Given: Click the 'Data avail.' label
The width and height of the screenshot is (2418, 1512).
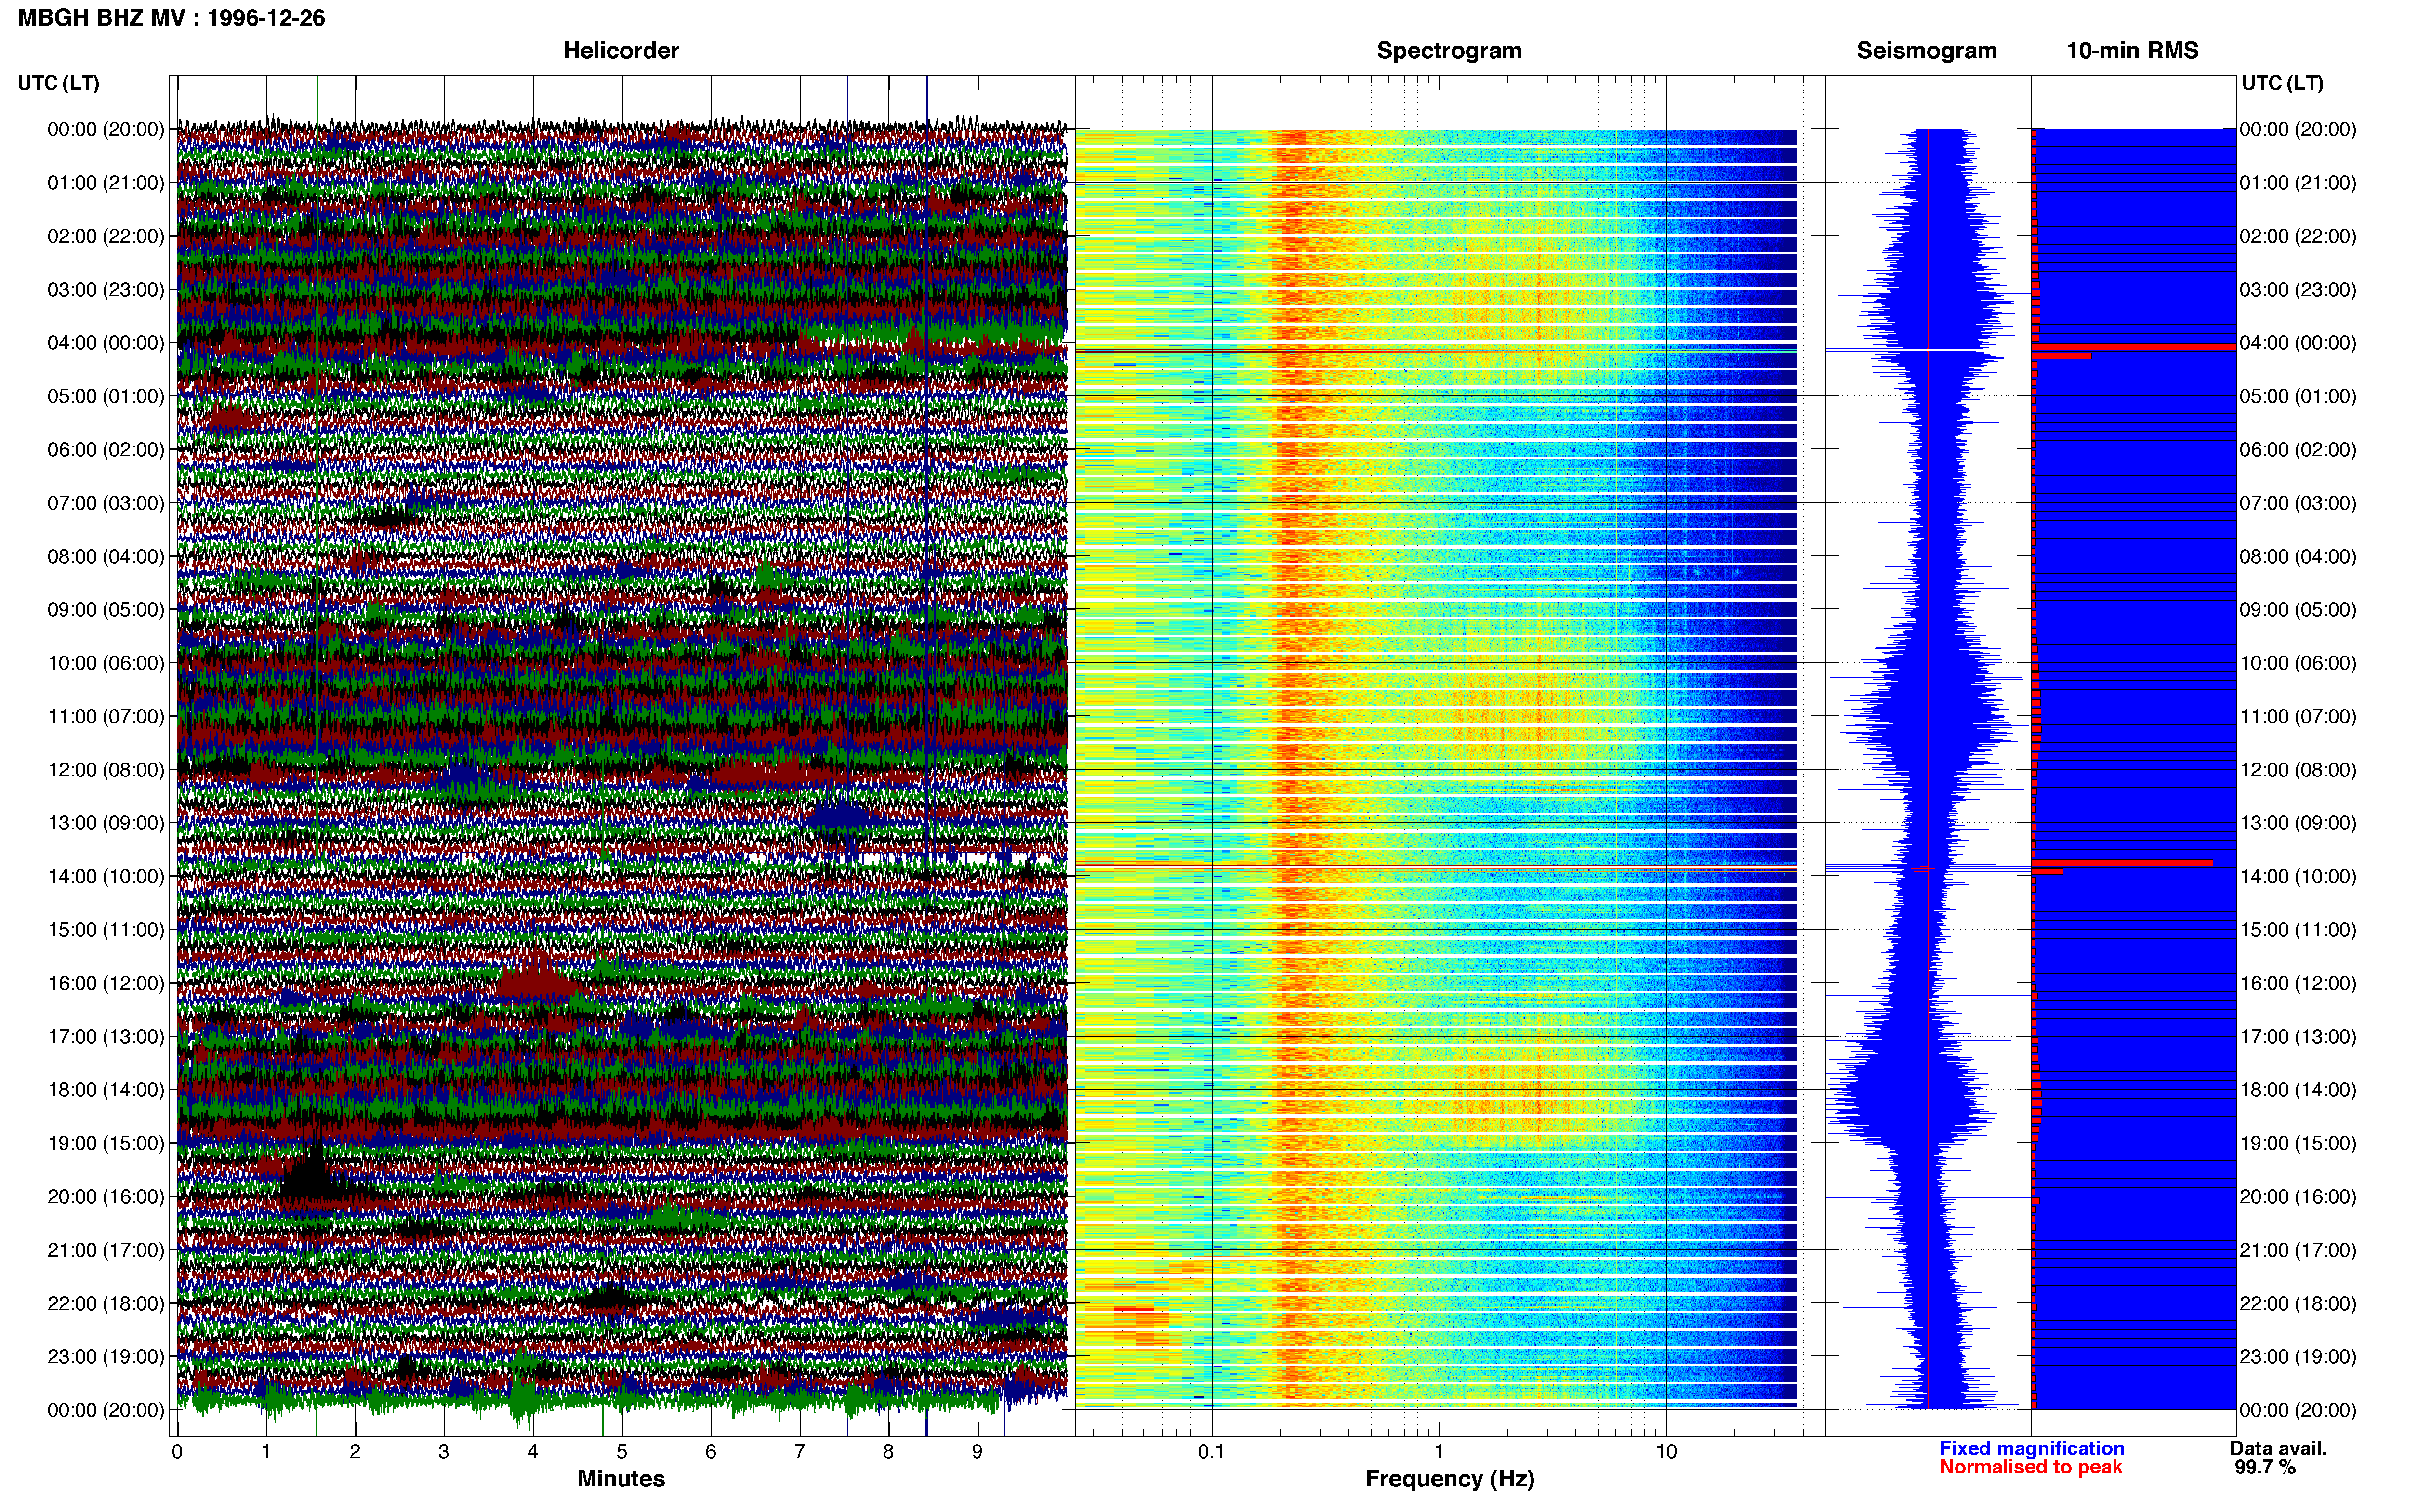Looking at the screenshot, I should point(2278,1448).
